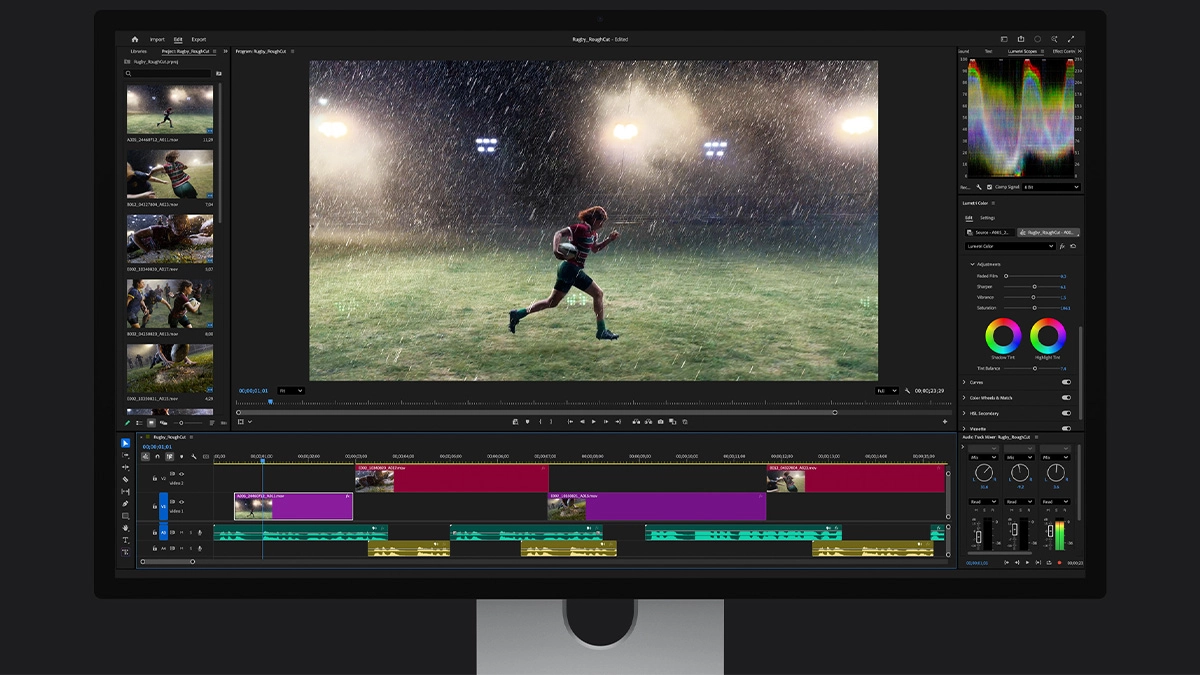Viewport: 1200px width, 675px height.
Task: Click the Export Frame camera icon
Action: click(x=660, y=422)
